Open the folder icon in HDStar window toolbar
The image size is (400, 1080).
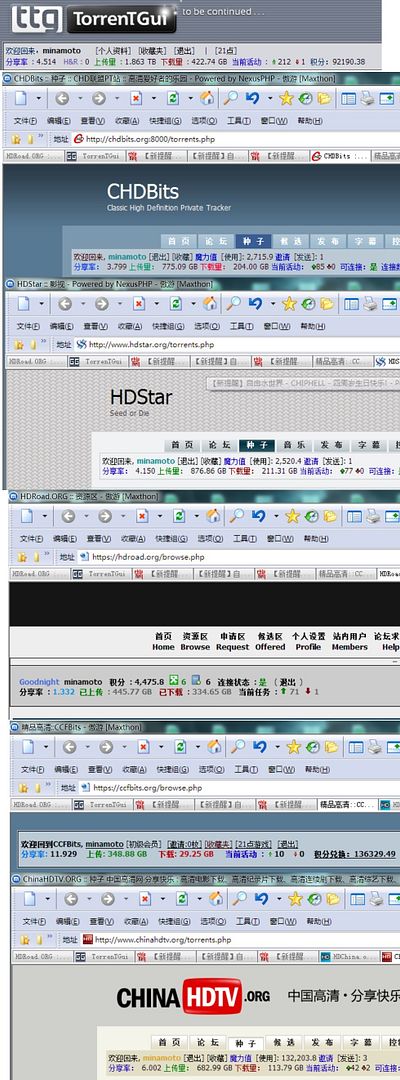tap(326, 303)
